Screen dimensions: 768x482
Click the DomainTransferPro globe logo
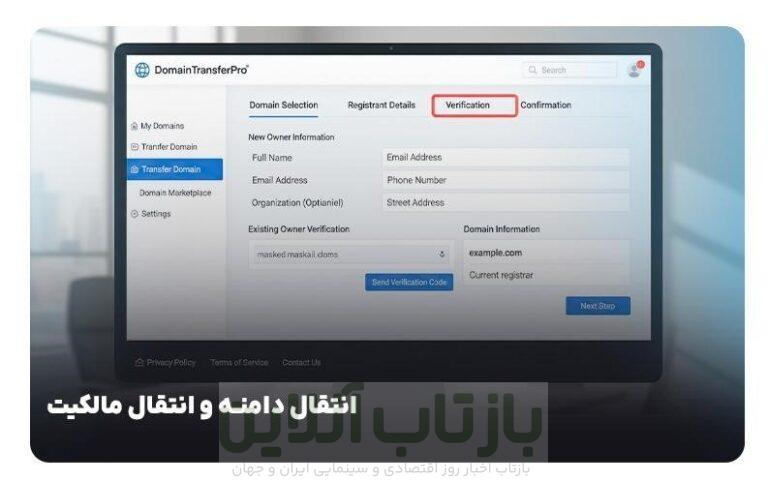(x=142, y=70)
